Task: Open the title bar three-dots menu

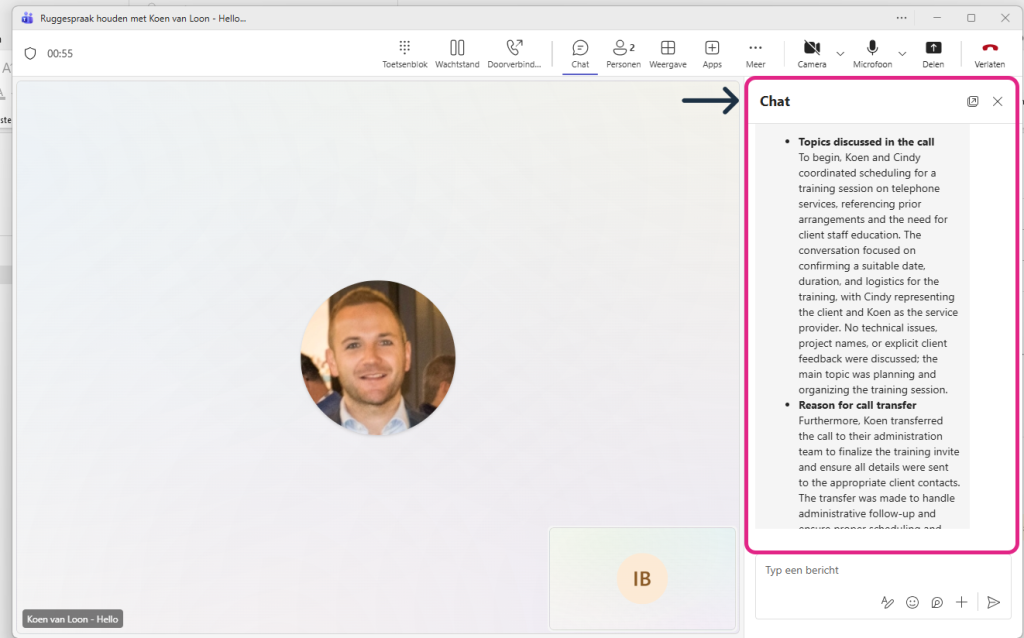Action: pyautogui.click(x=901, y=18)
